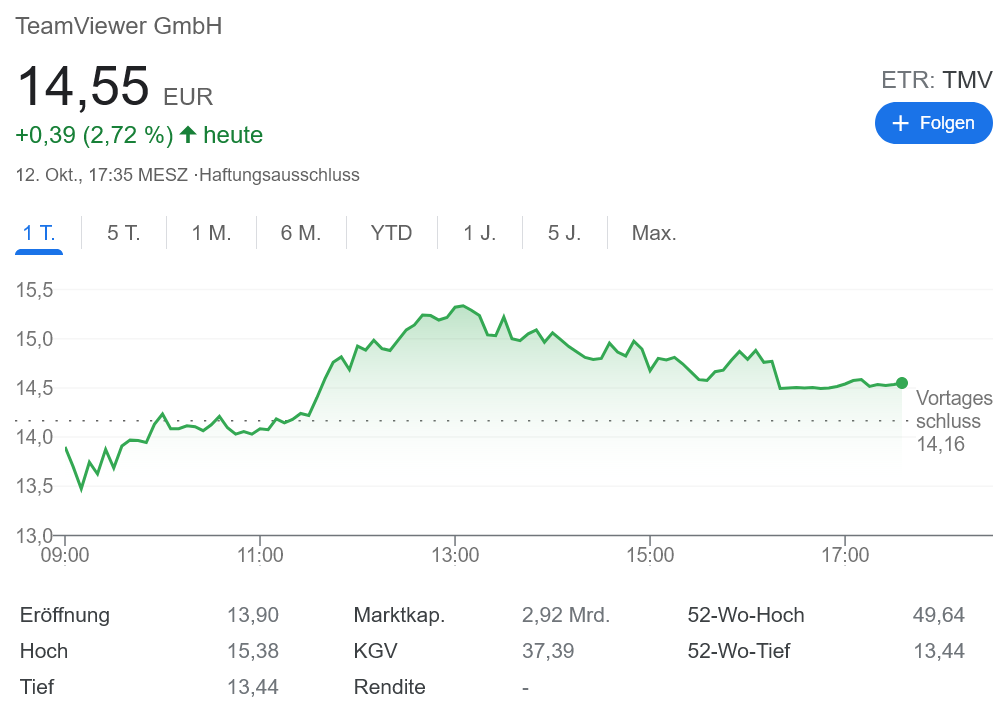Click the ETR: TMV ticker symbol
993x725 pixels.
pos(936,80)
